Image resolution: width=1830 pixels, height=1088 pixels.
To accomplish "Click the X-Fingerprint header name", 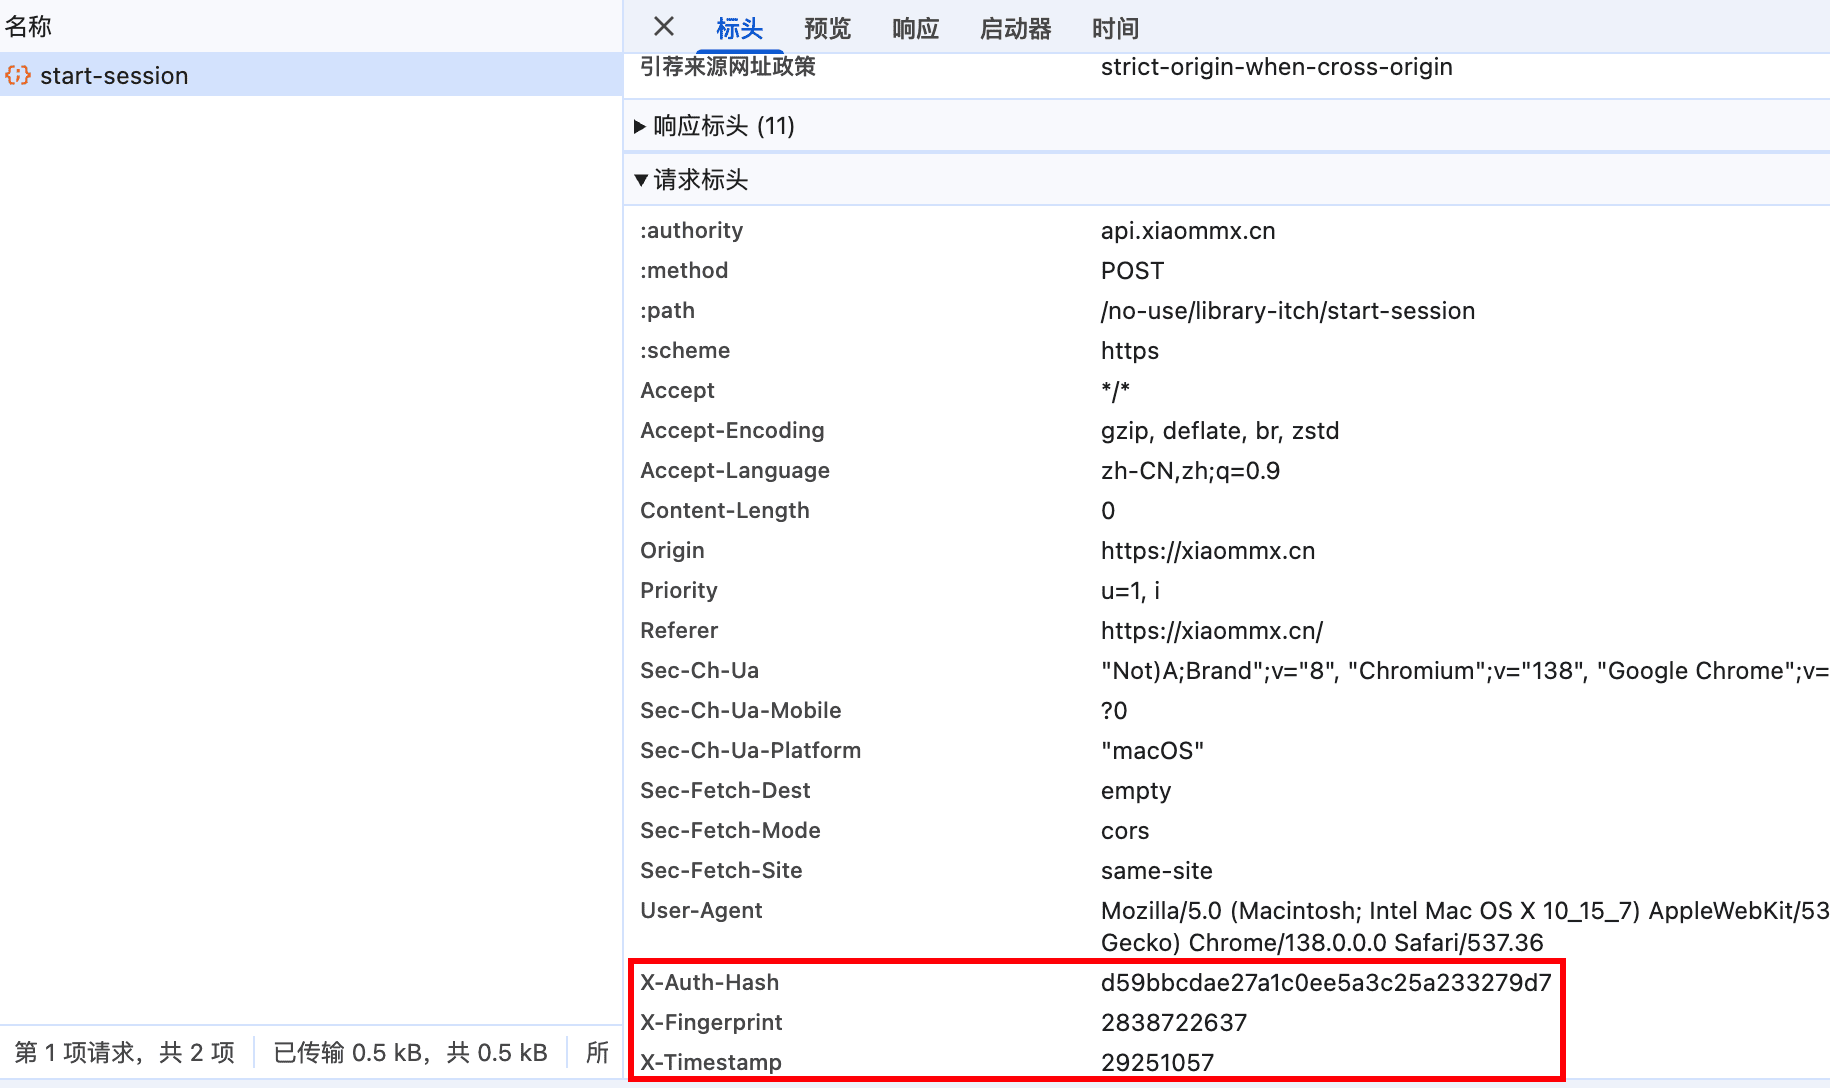I will 711,1023.
